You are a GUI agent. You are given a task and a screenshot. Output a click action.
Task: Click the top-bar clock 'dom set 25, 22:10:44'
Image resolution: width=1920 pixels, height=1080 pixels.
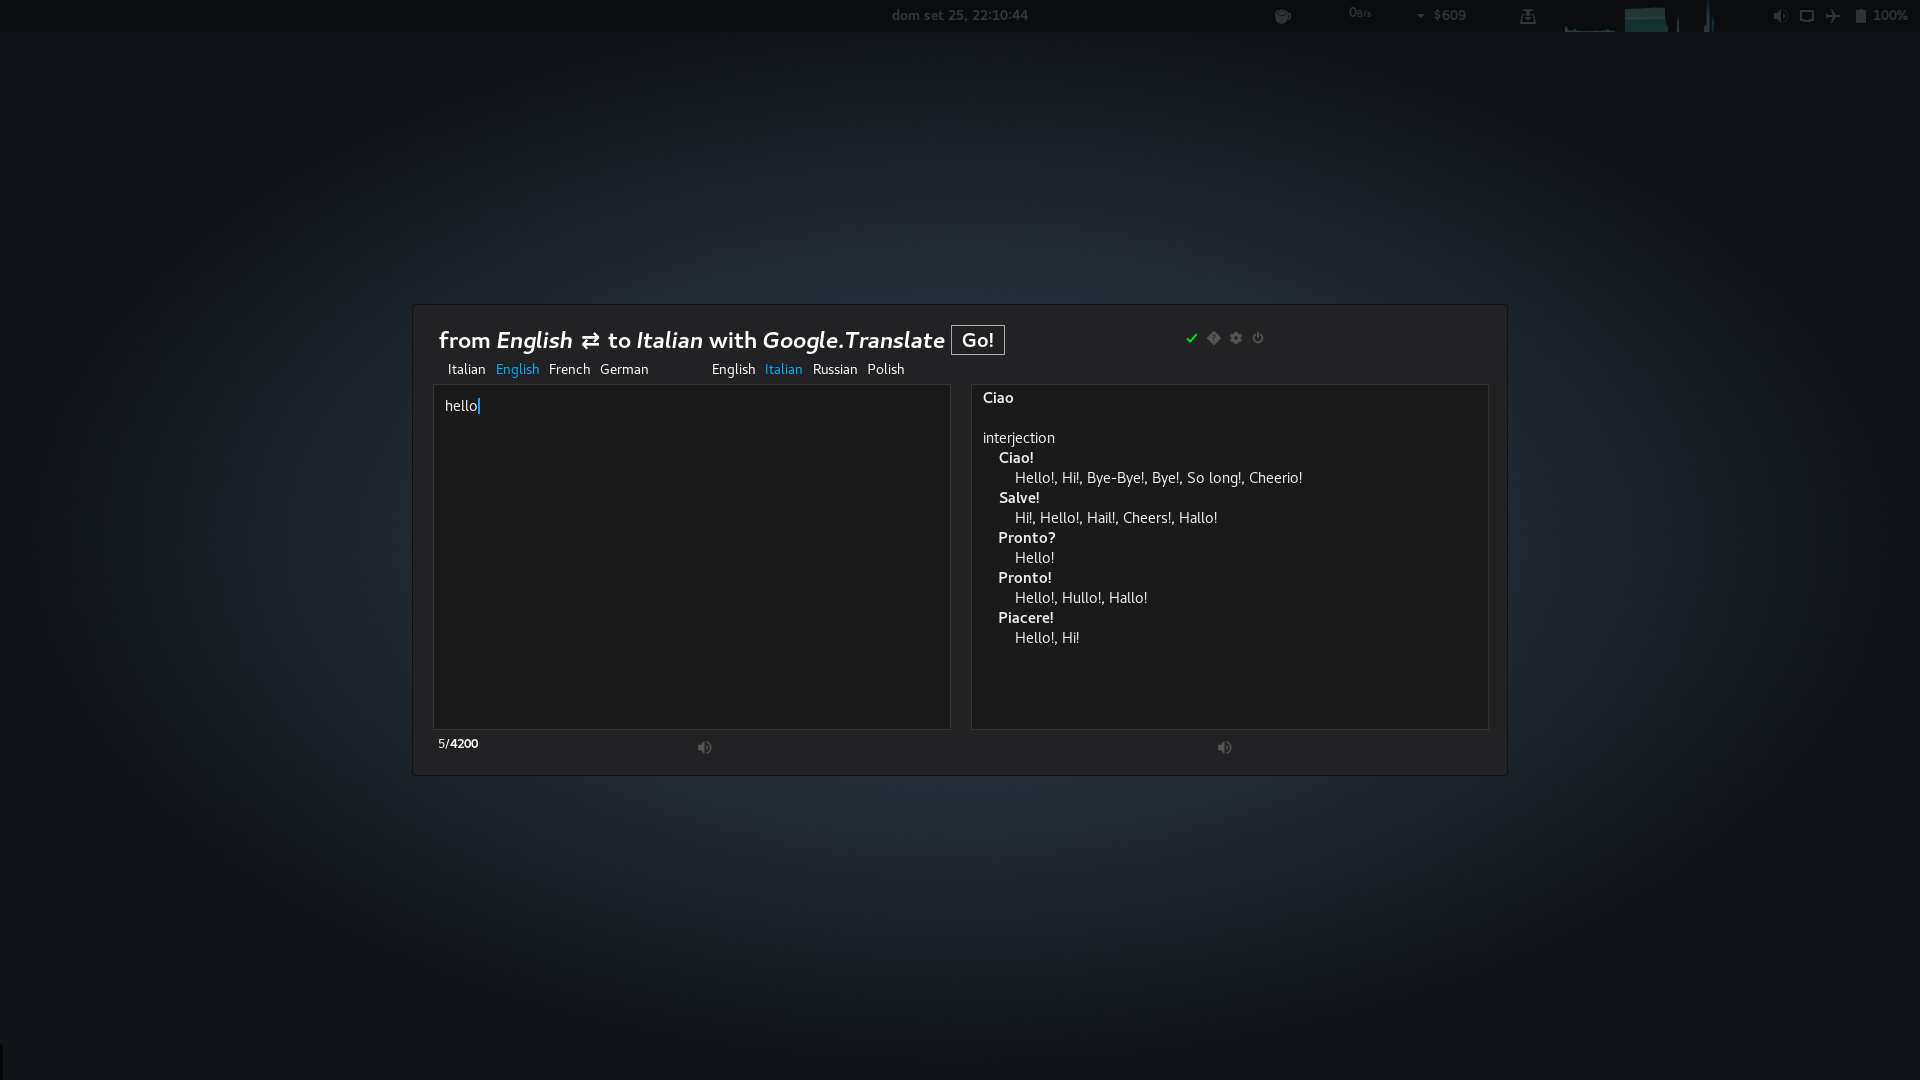coord(960,15)
